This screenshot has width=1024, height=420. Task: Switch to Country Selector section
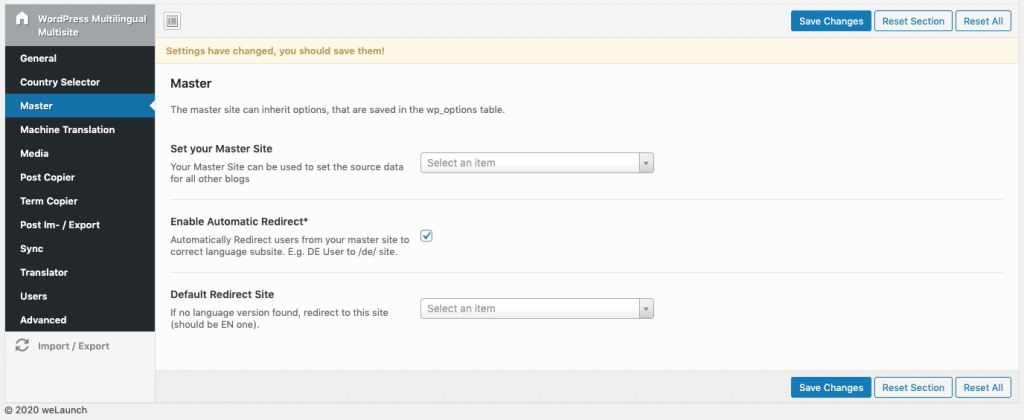[60, 82]
